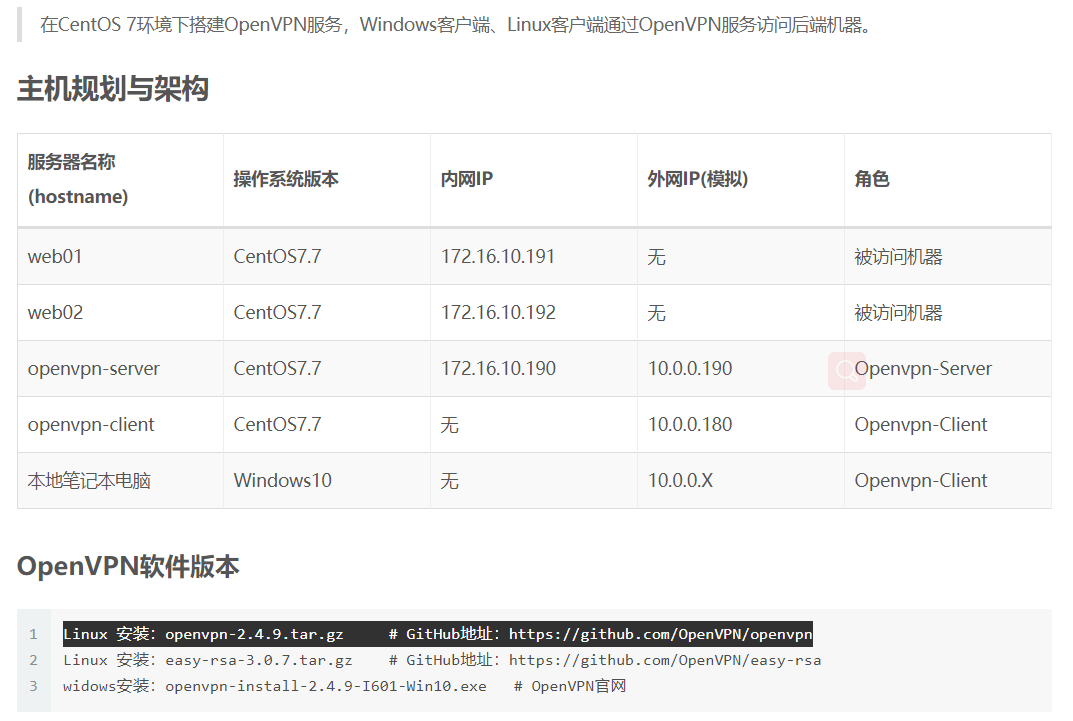
Task: Click CentOS7.7 in the web01 row
Action: pyautogui.click(x=277, y=257)
